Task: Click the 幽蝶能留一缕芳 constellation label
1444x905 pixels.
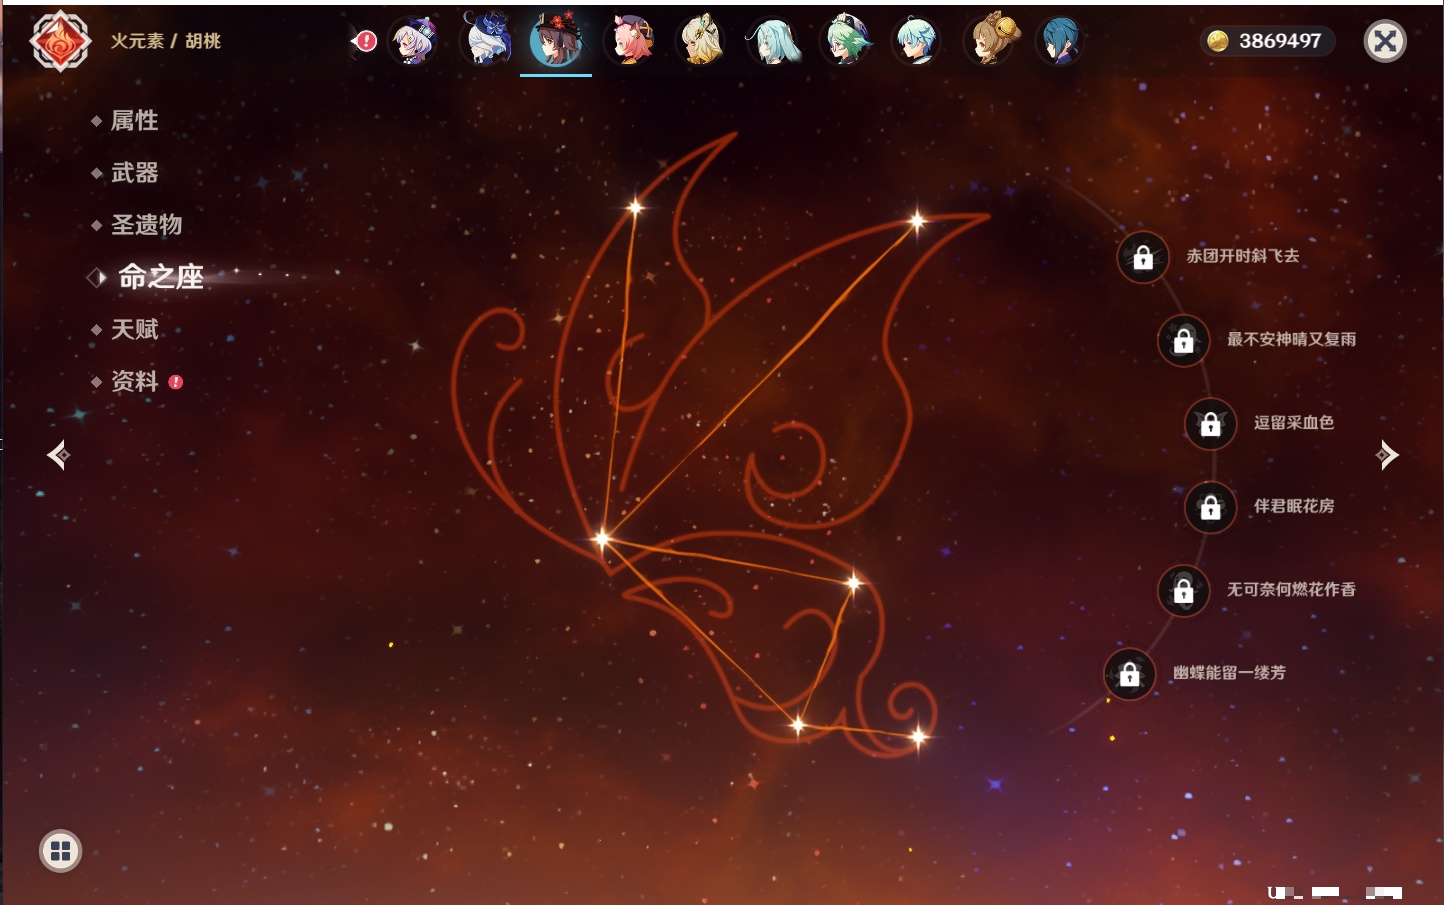Action: pos(1229,673)
